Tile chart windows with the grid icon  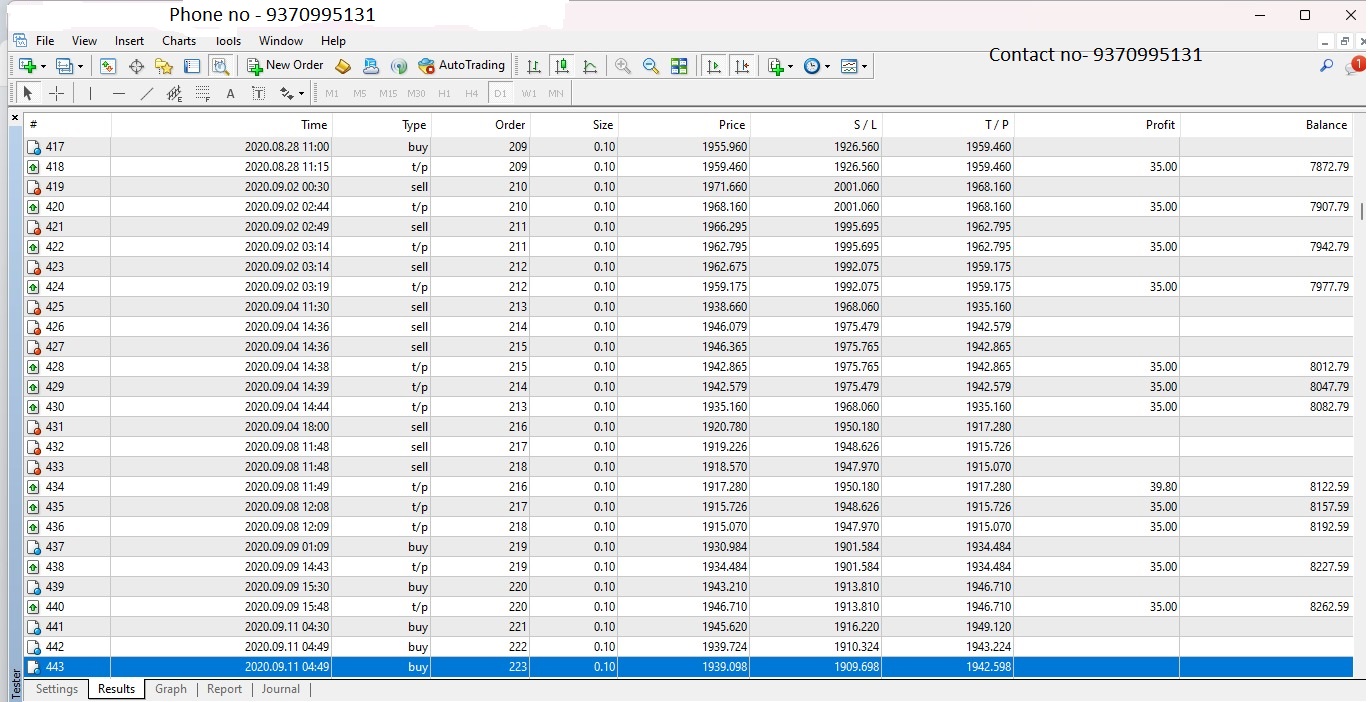(x=679, y=66)
